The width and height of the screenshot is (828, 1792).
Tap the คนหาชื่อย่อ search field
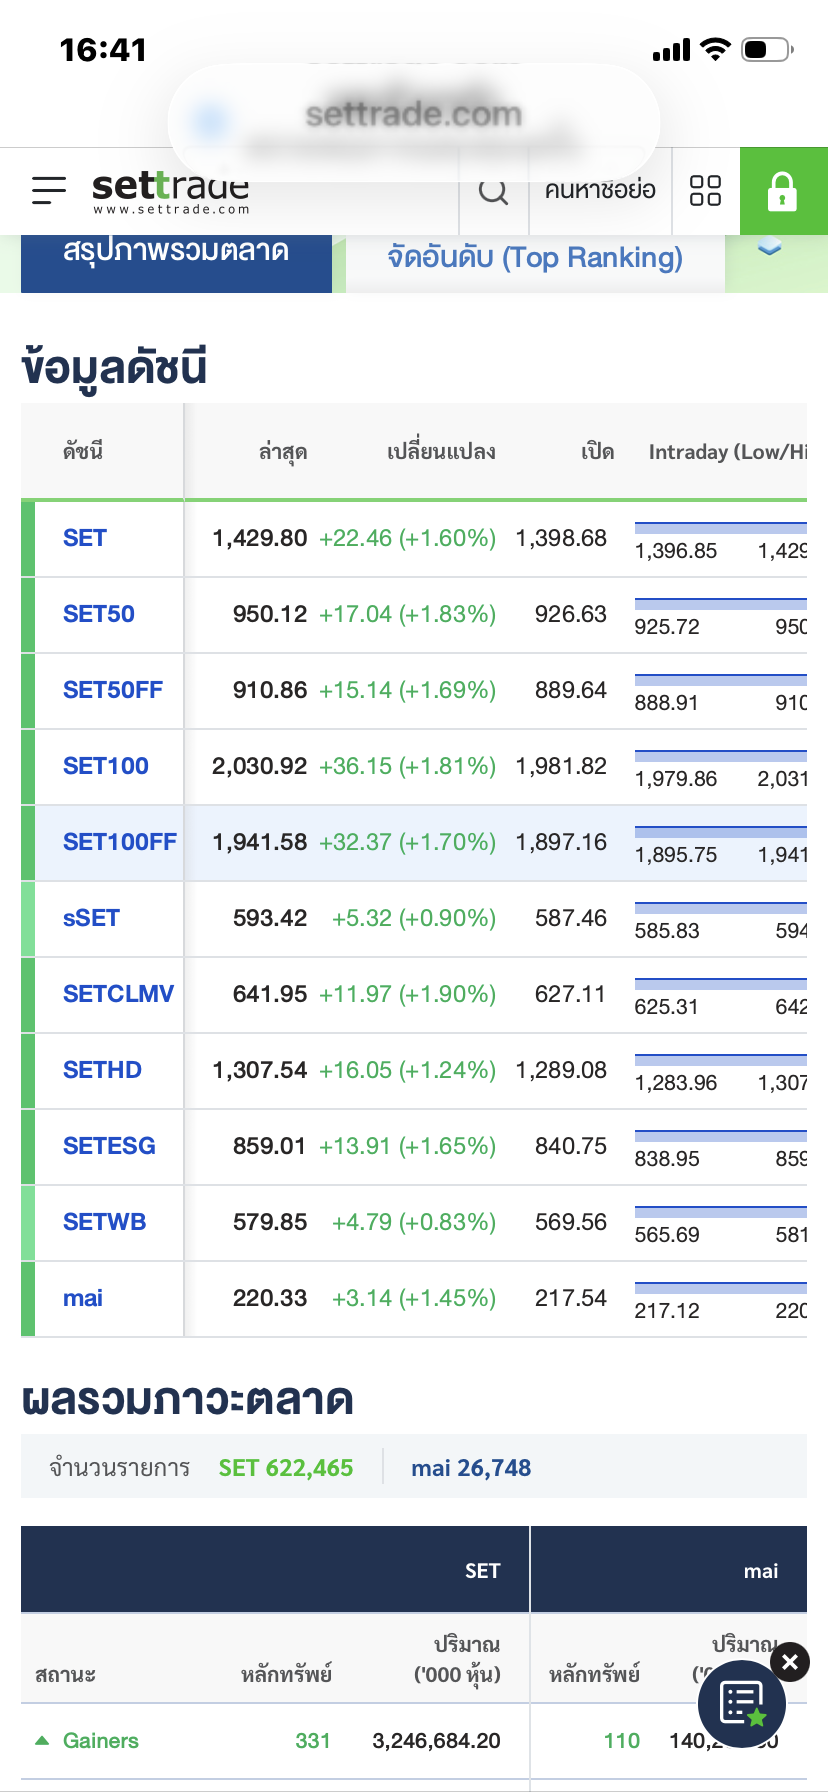click(600, 190)
